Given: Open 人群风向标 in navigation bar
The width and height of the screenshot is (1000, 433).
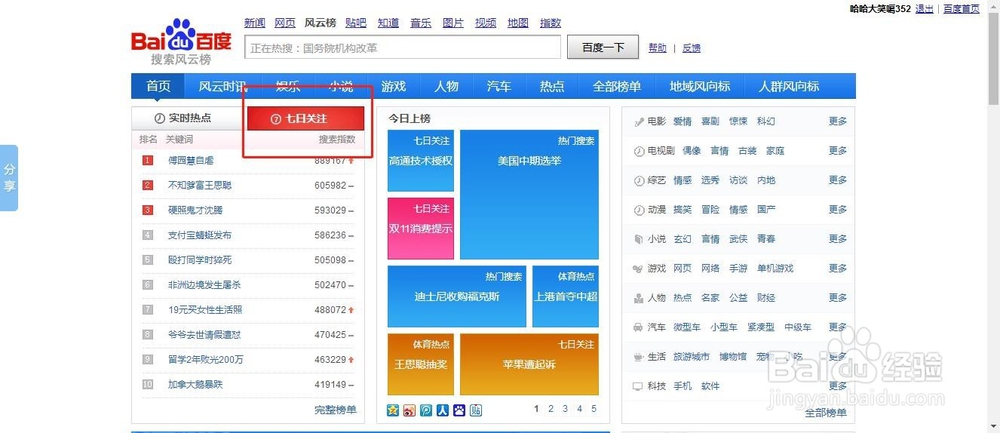Looking at the screenshot, I should pos(789,86).
